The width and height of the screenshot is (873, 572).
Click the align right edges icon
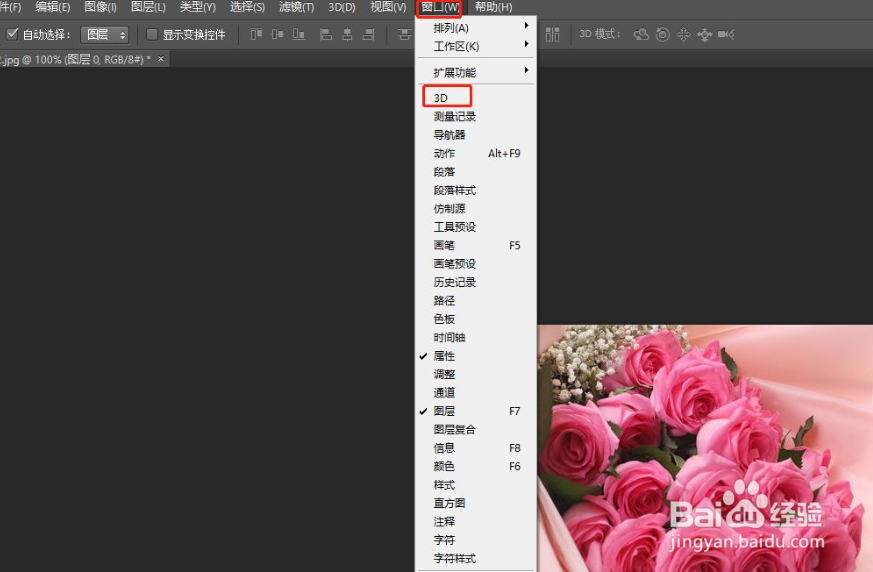click(368, 35)
